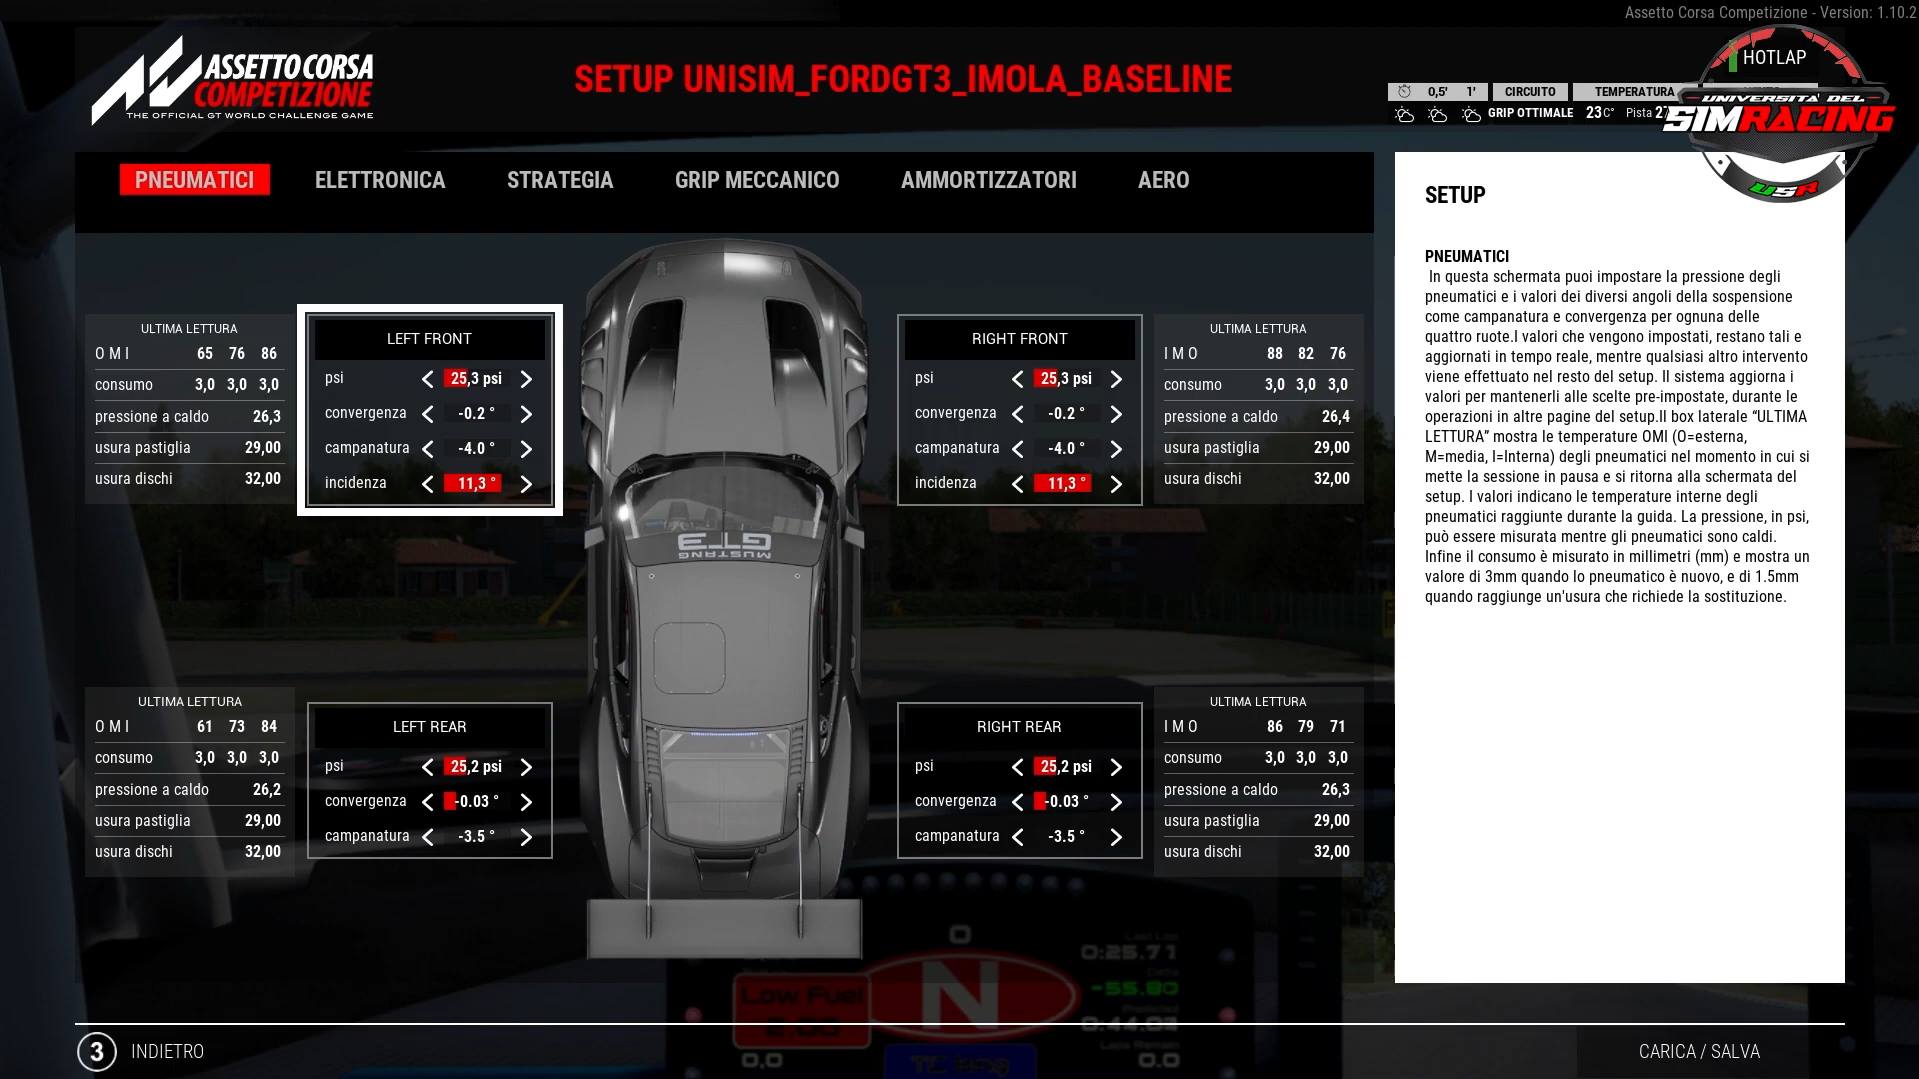Increase Left Rear convergenza with right arrow
Screen dimensions: 1919x1079
point(526,802)
